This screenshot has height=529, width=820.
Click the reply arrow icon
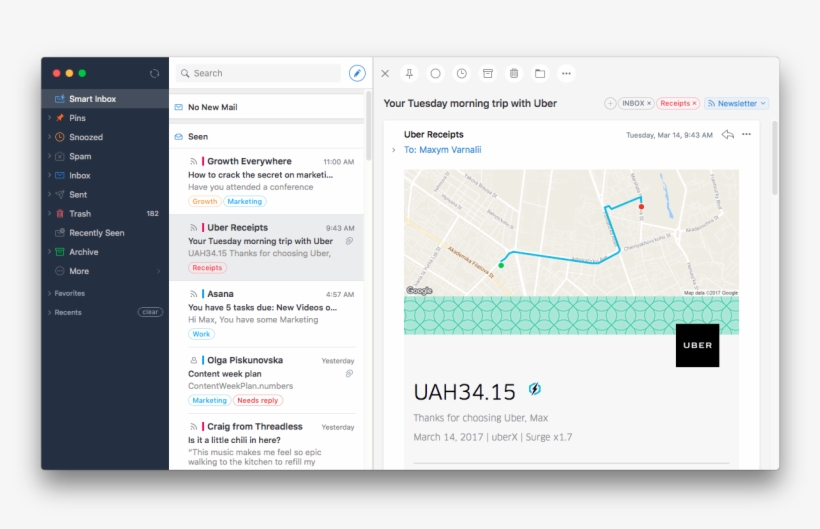[727, 134]
